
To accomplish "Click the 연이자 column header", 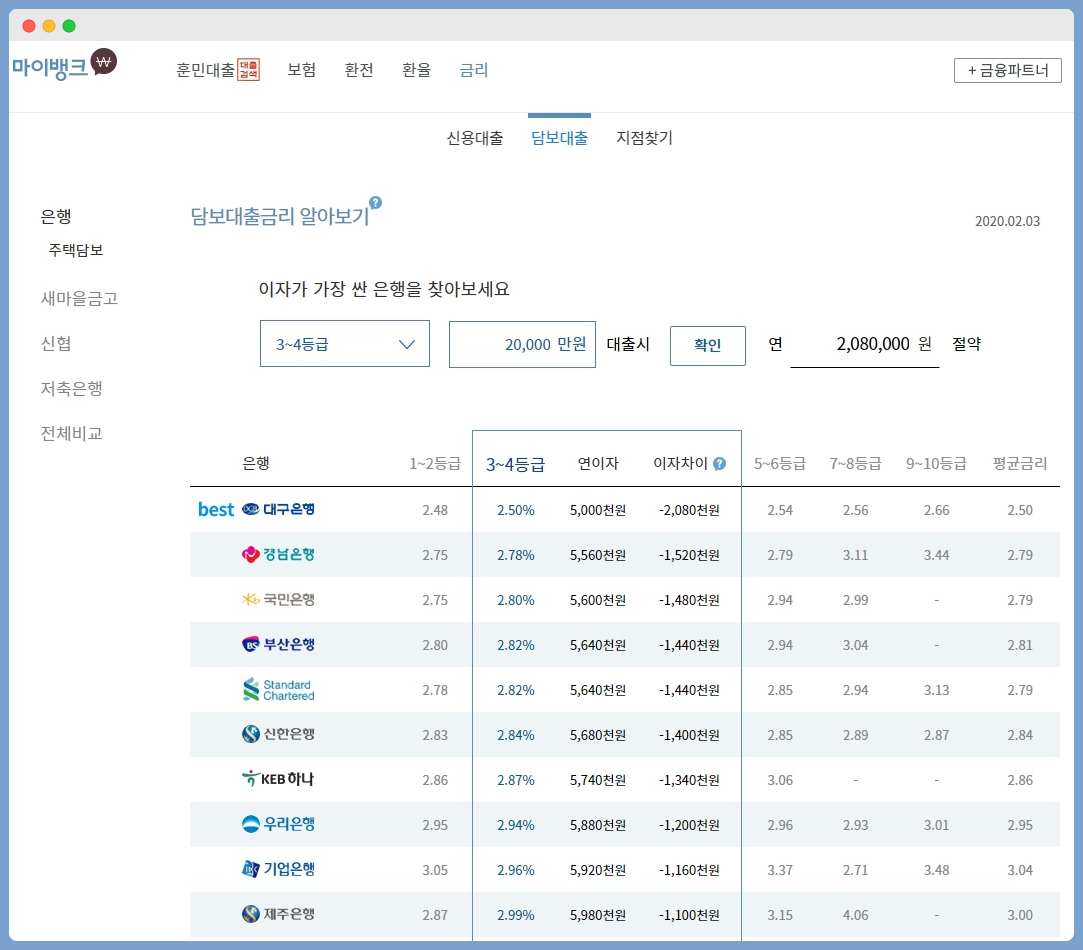I will click(598, 464).
